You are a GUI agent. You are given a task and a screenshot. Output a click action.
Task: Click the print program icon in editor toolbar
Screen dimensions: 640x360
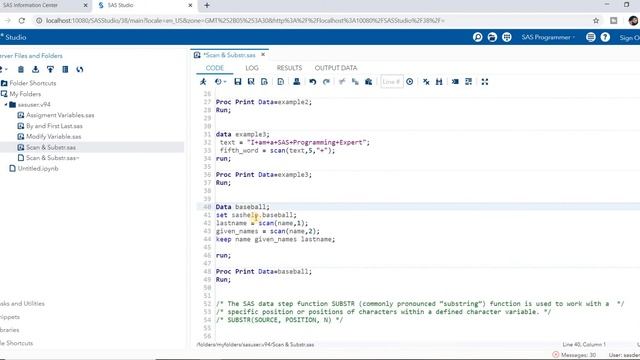297,82
